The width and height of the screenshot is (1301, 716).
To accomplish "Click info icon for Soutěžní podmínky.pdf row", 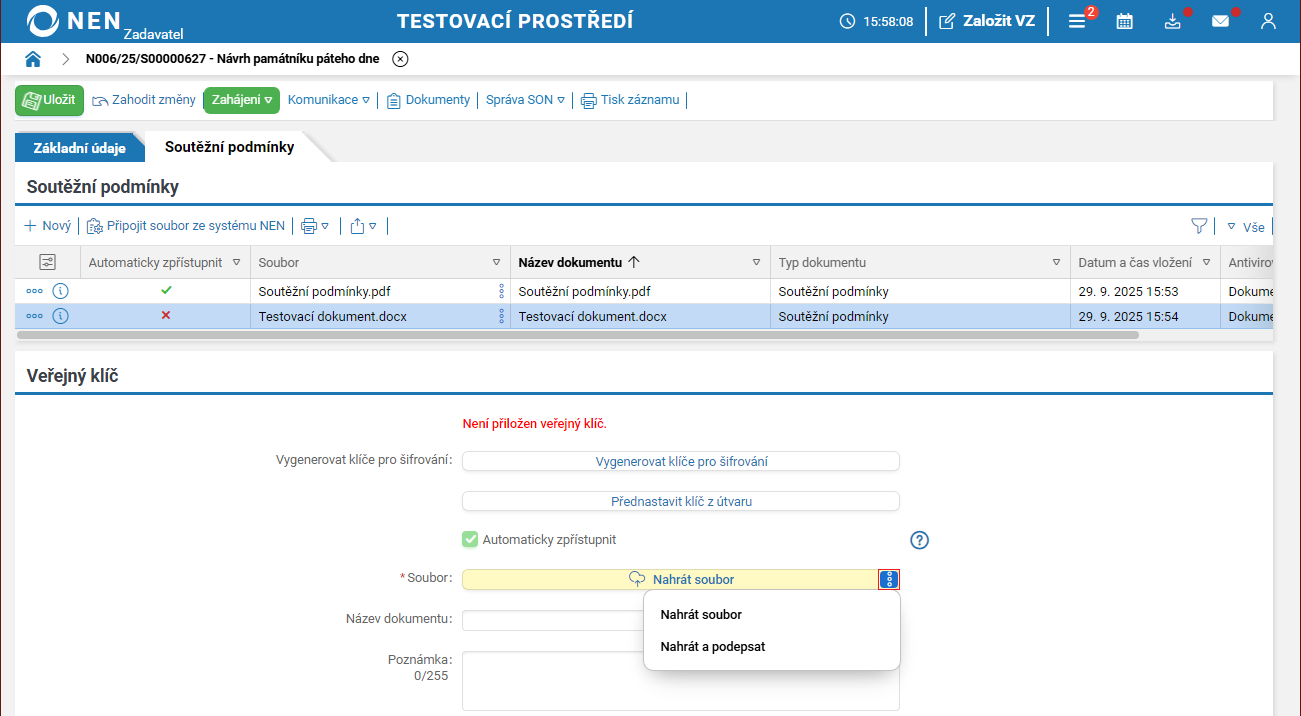I will click(60, 292).
